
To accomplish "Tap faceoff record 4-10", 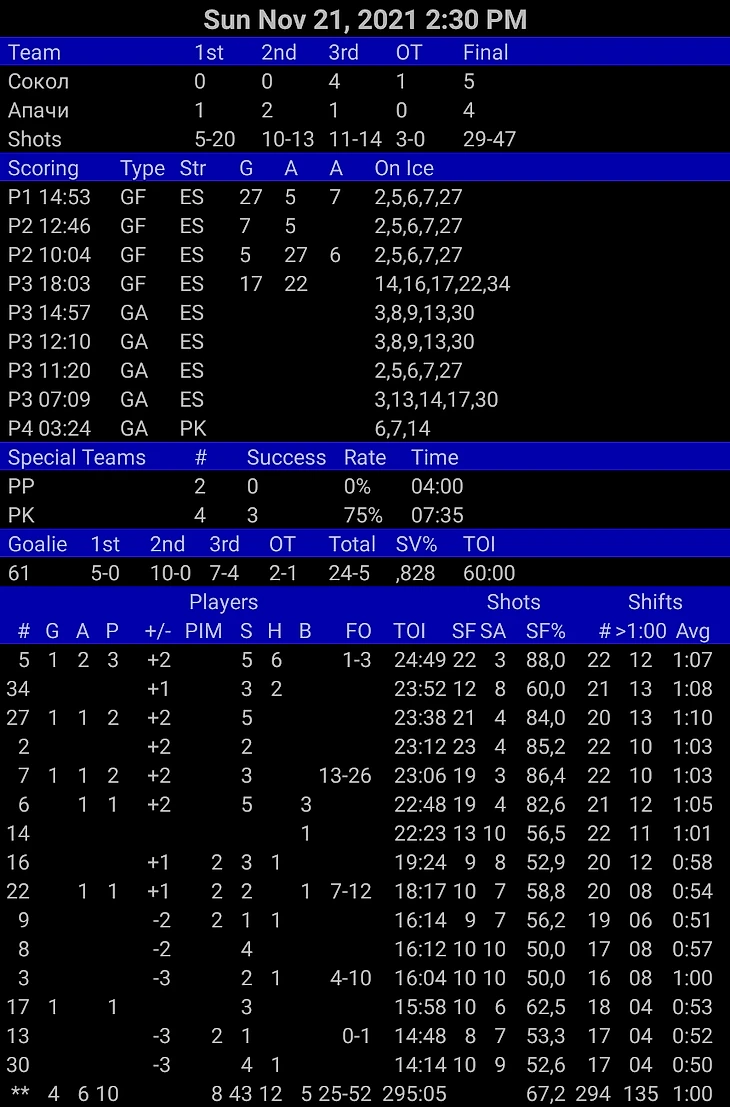I will [x=351, y=979].
